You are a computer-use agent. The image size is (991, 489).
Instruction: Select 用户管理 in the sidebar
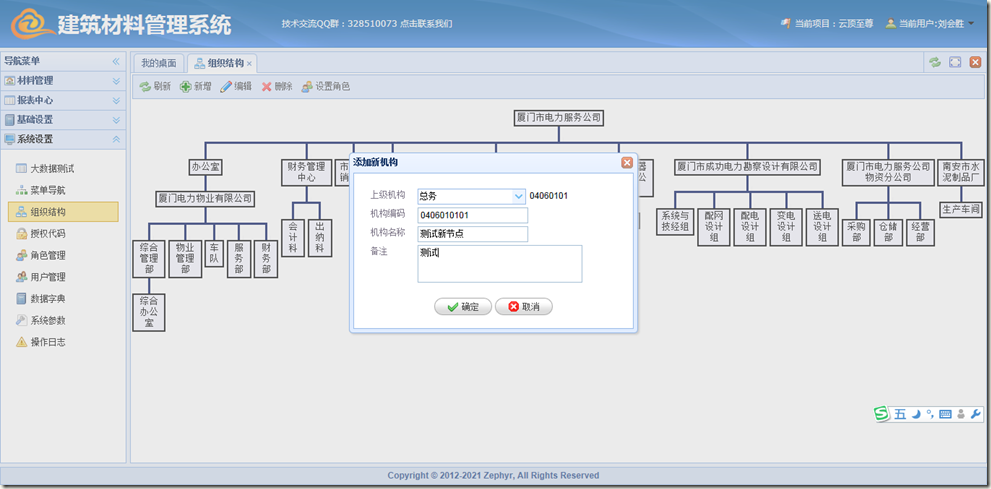(x=48, y=277)
